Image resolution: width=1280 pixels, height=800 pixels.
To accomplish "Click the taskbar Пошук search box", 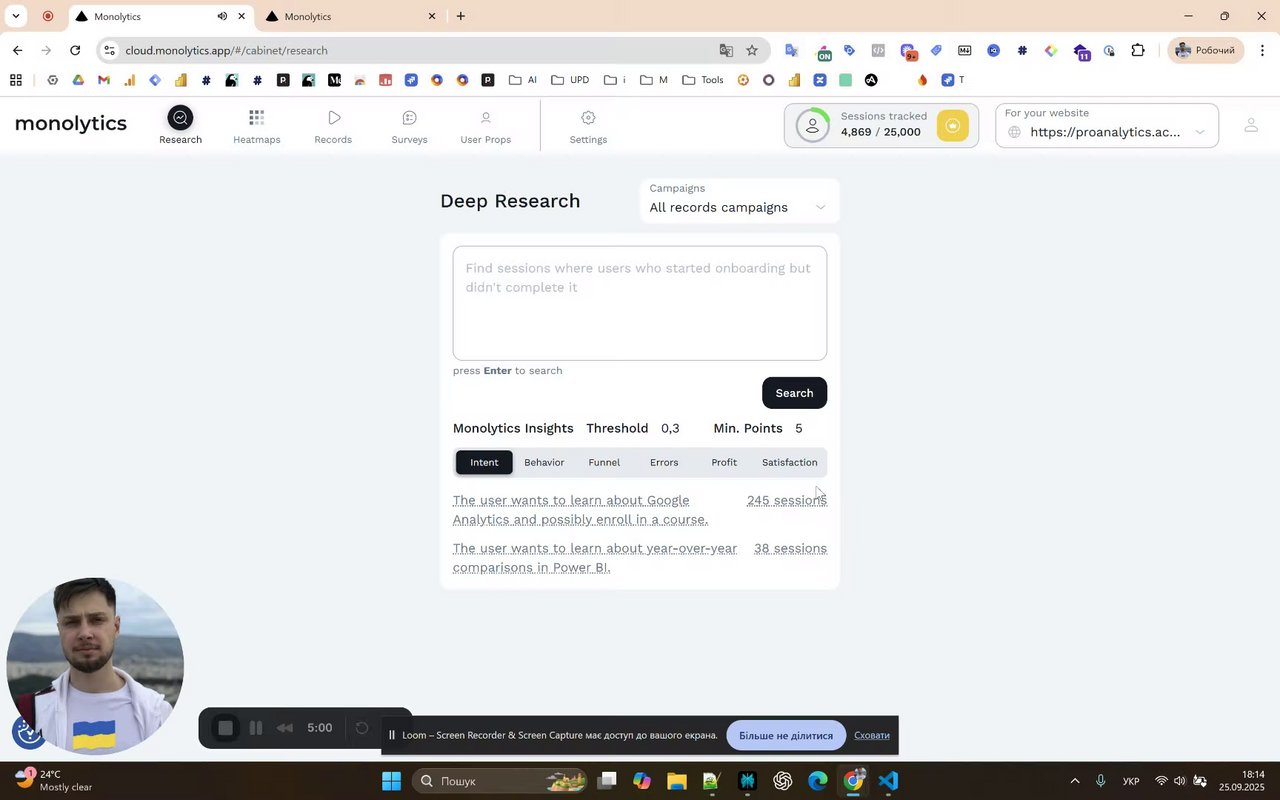I will click(500, 781).
